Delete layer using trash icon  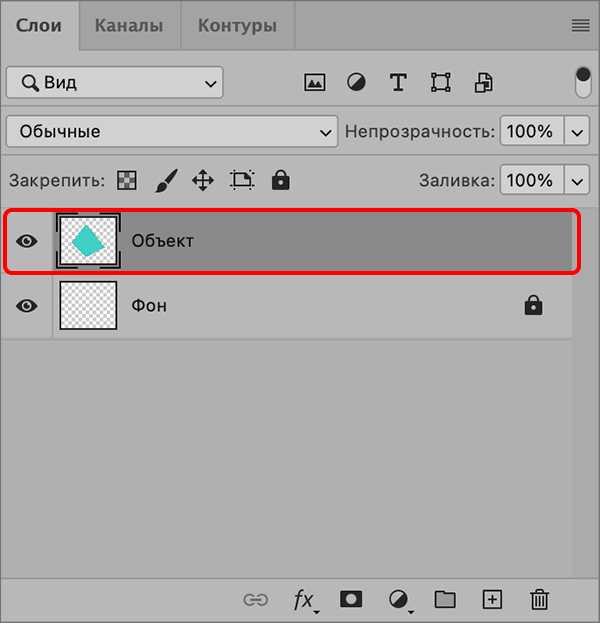pyautogui.click(x=540, y=599)
